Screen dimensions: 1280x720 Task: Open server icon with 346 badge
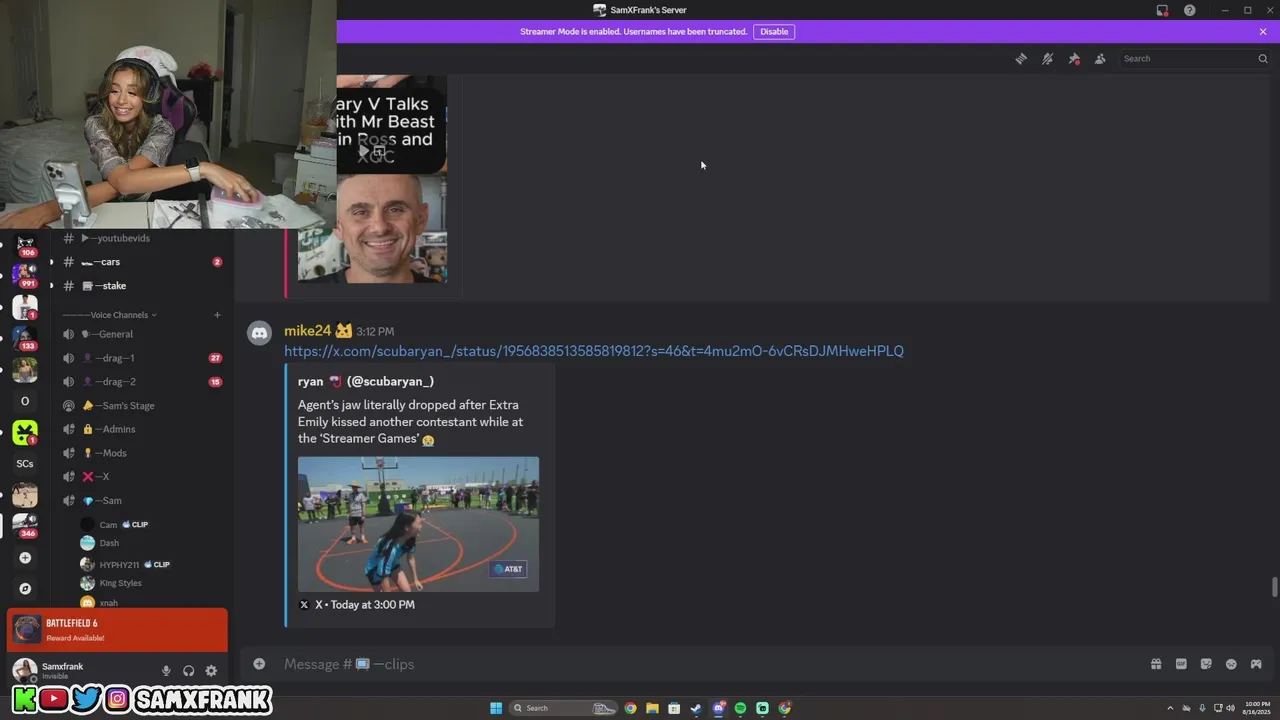(x=25, y=526)
